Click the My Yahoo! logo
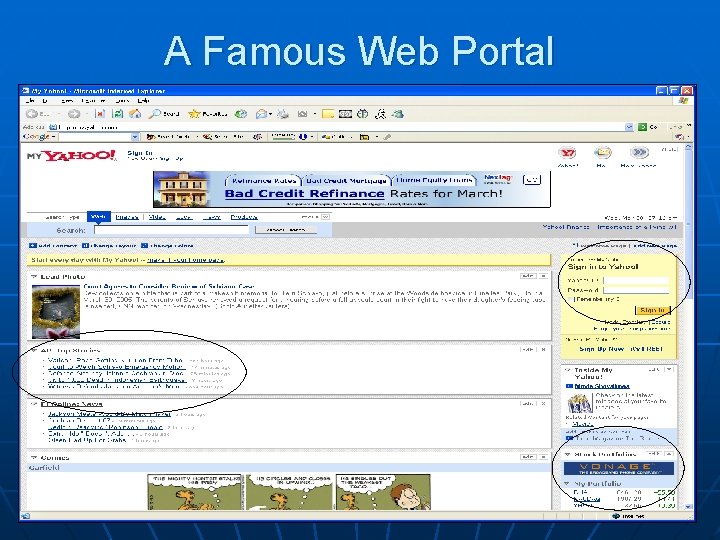Viewport: 720px width, 540px height. click(71, 156)
